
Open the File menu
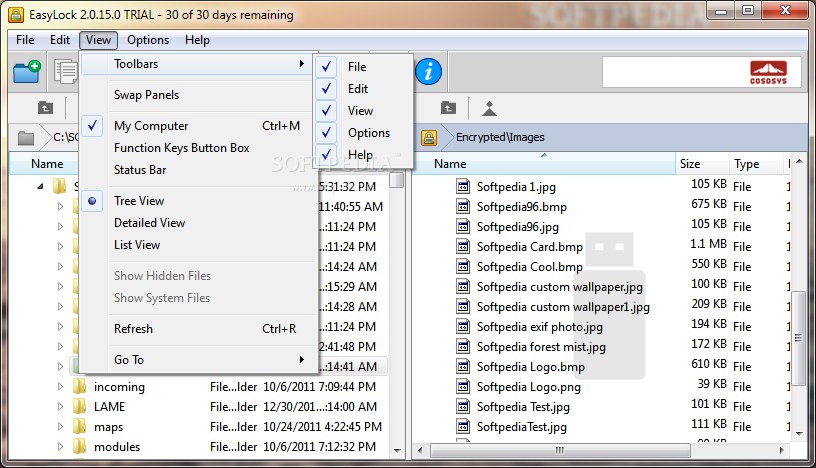25,40
